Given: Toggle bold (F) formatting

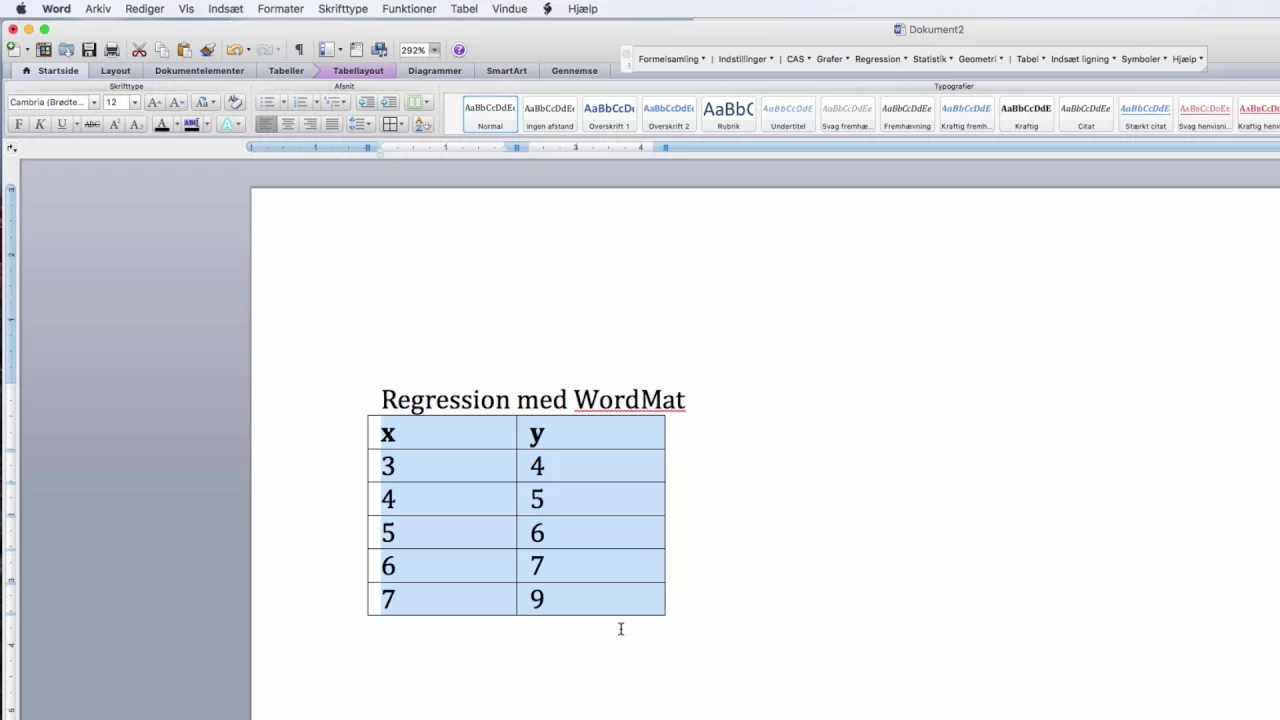Looking at the screenshot, I should coord(18,125).
